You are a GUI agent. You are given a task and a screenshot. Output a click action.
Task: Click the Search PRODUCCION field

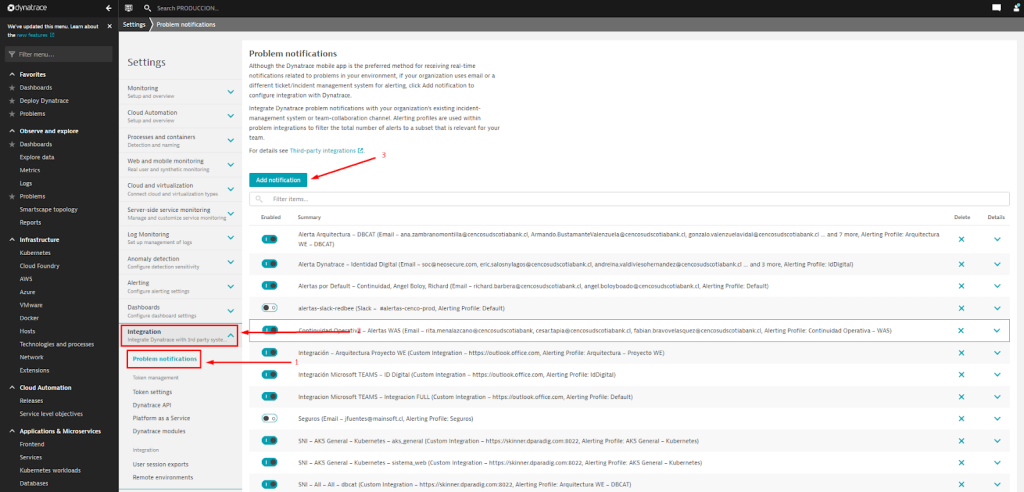pyautogui.click(x=188, y=8)
